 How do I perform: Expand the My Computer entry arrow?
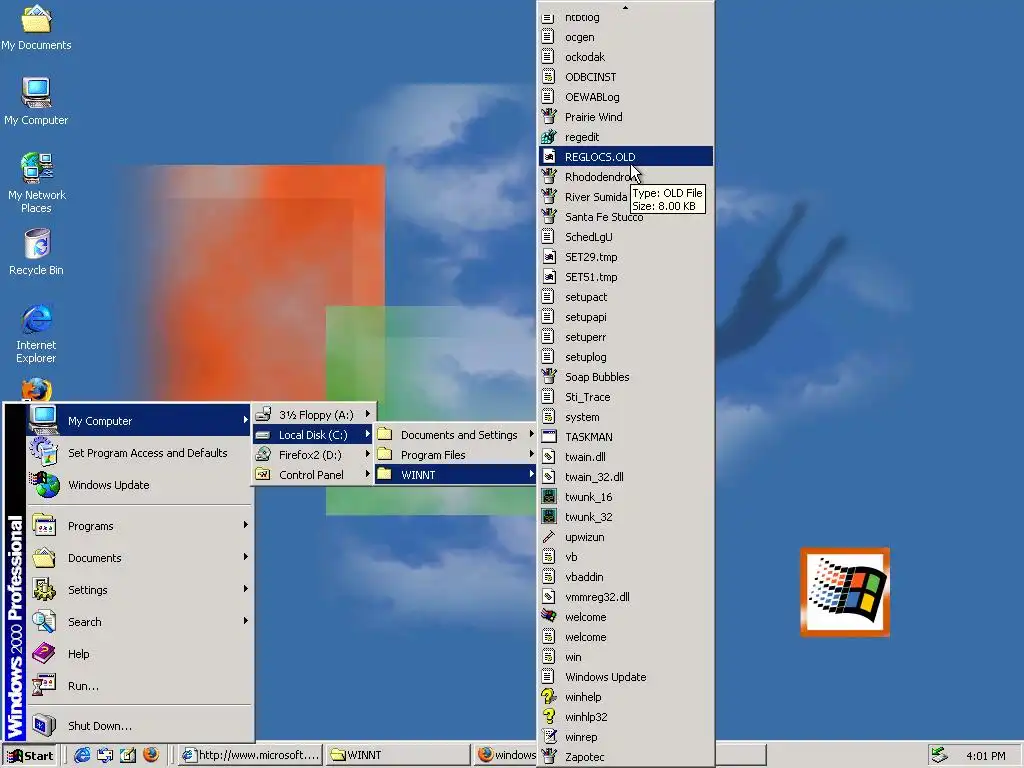tap(246, 420)
